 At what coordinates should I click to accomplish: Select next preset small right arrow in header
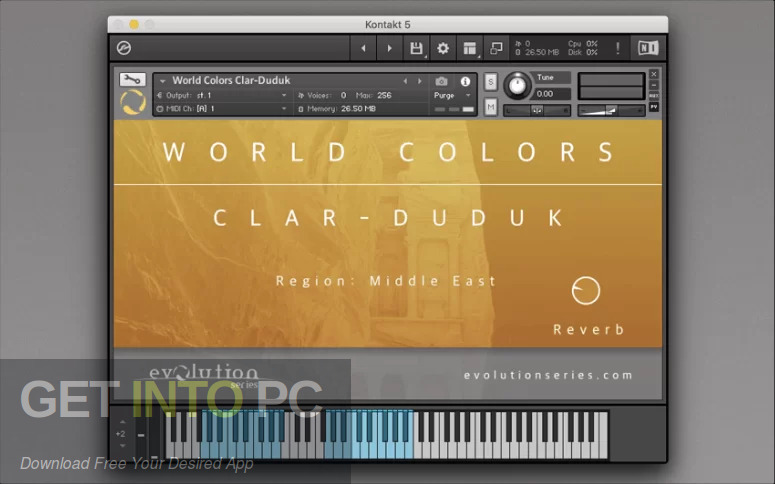[420, 81]
